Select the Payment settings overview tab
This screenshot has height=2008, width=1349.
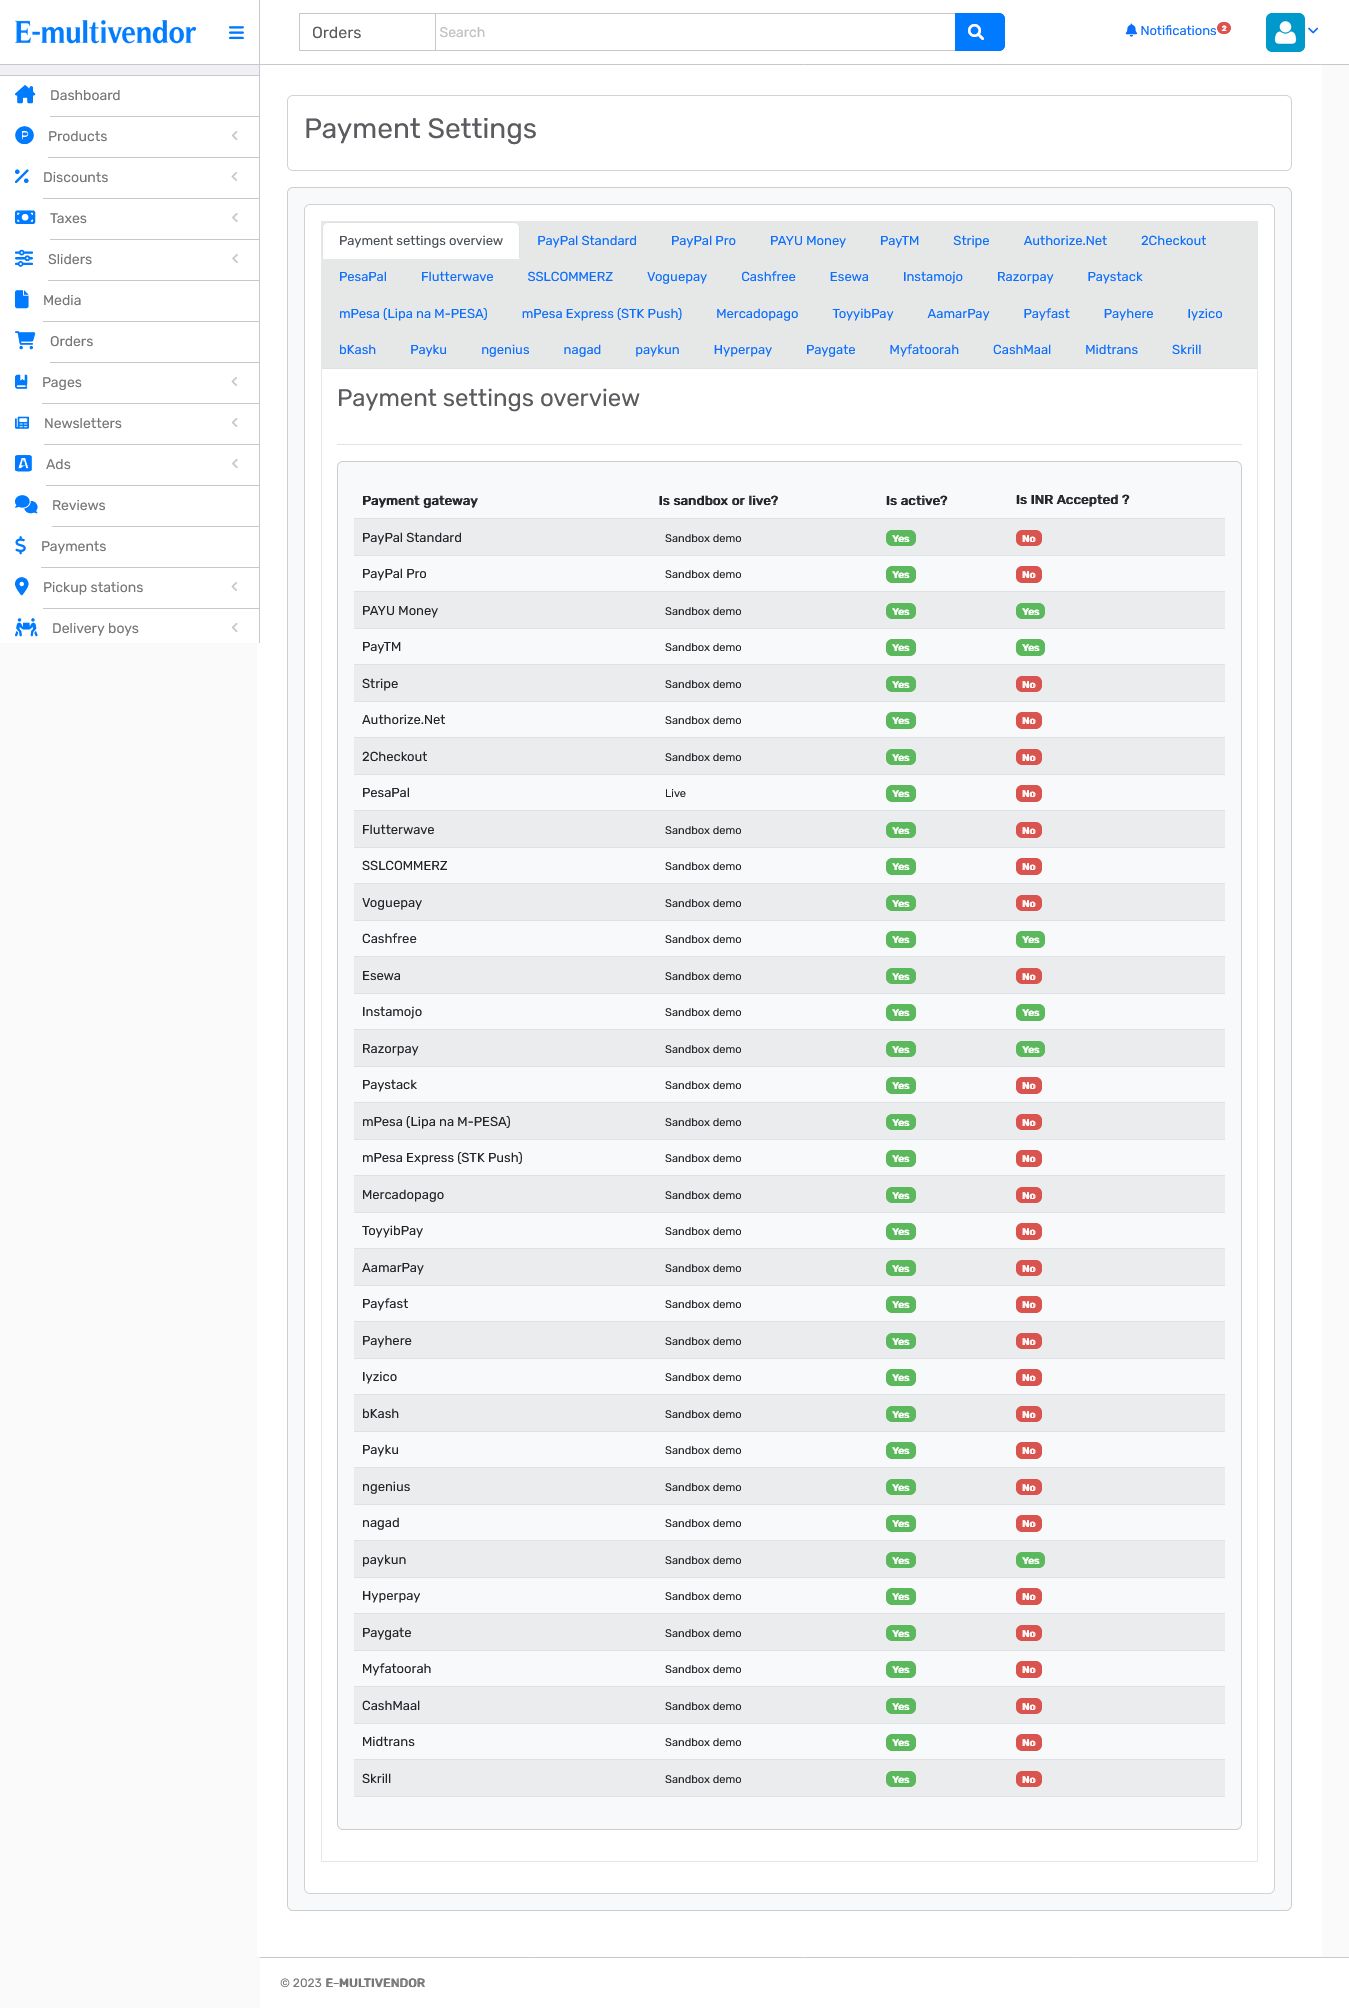point(421,241)
